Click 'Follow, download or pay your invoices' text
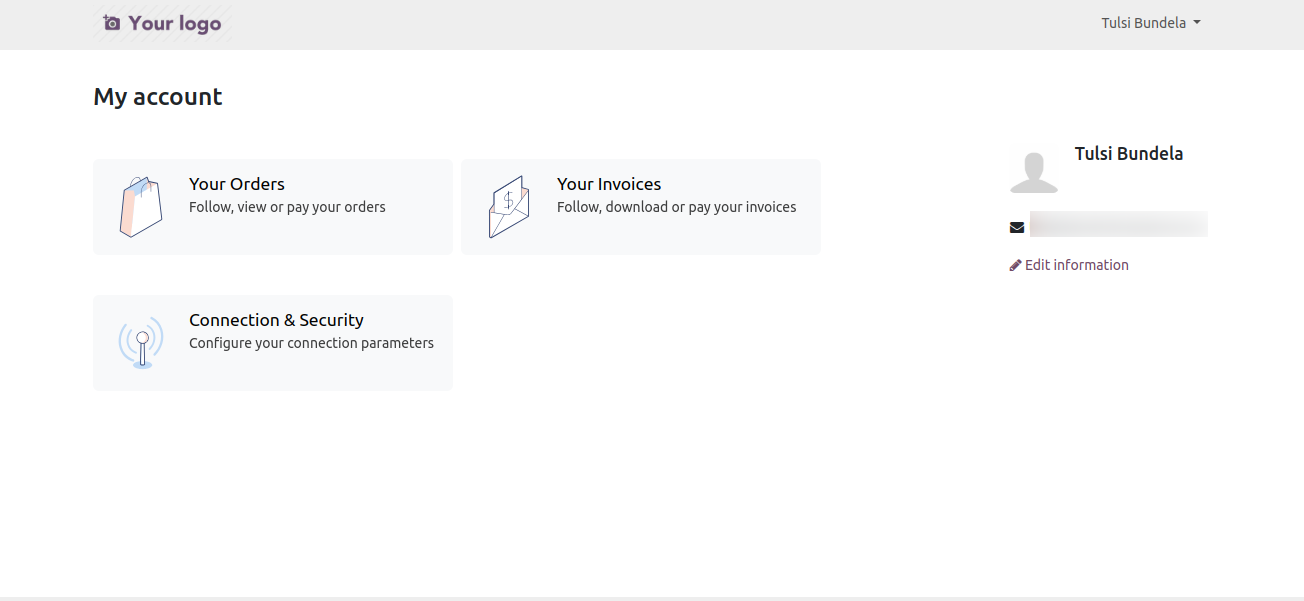Screen dimensions: 1304x601 coord(677,207)
